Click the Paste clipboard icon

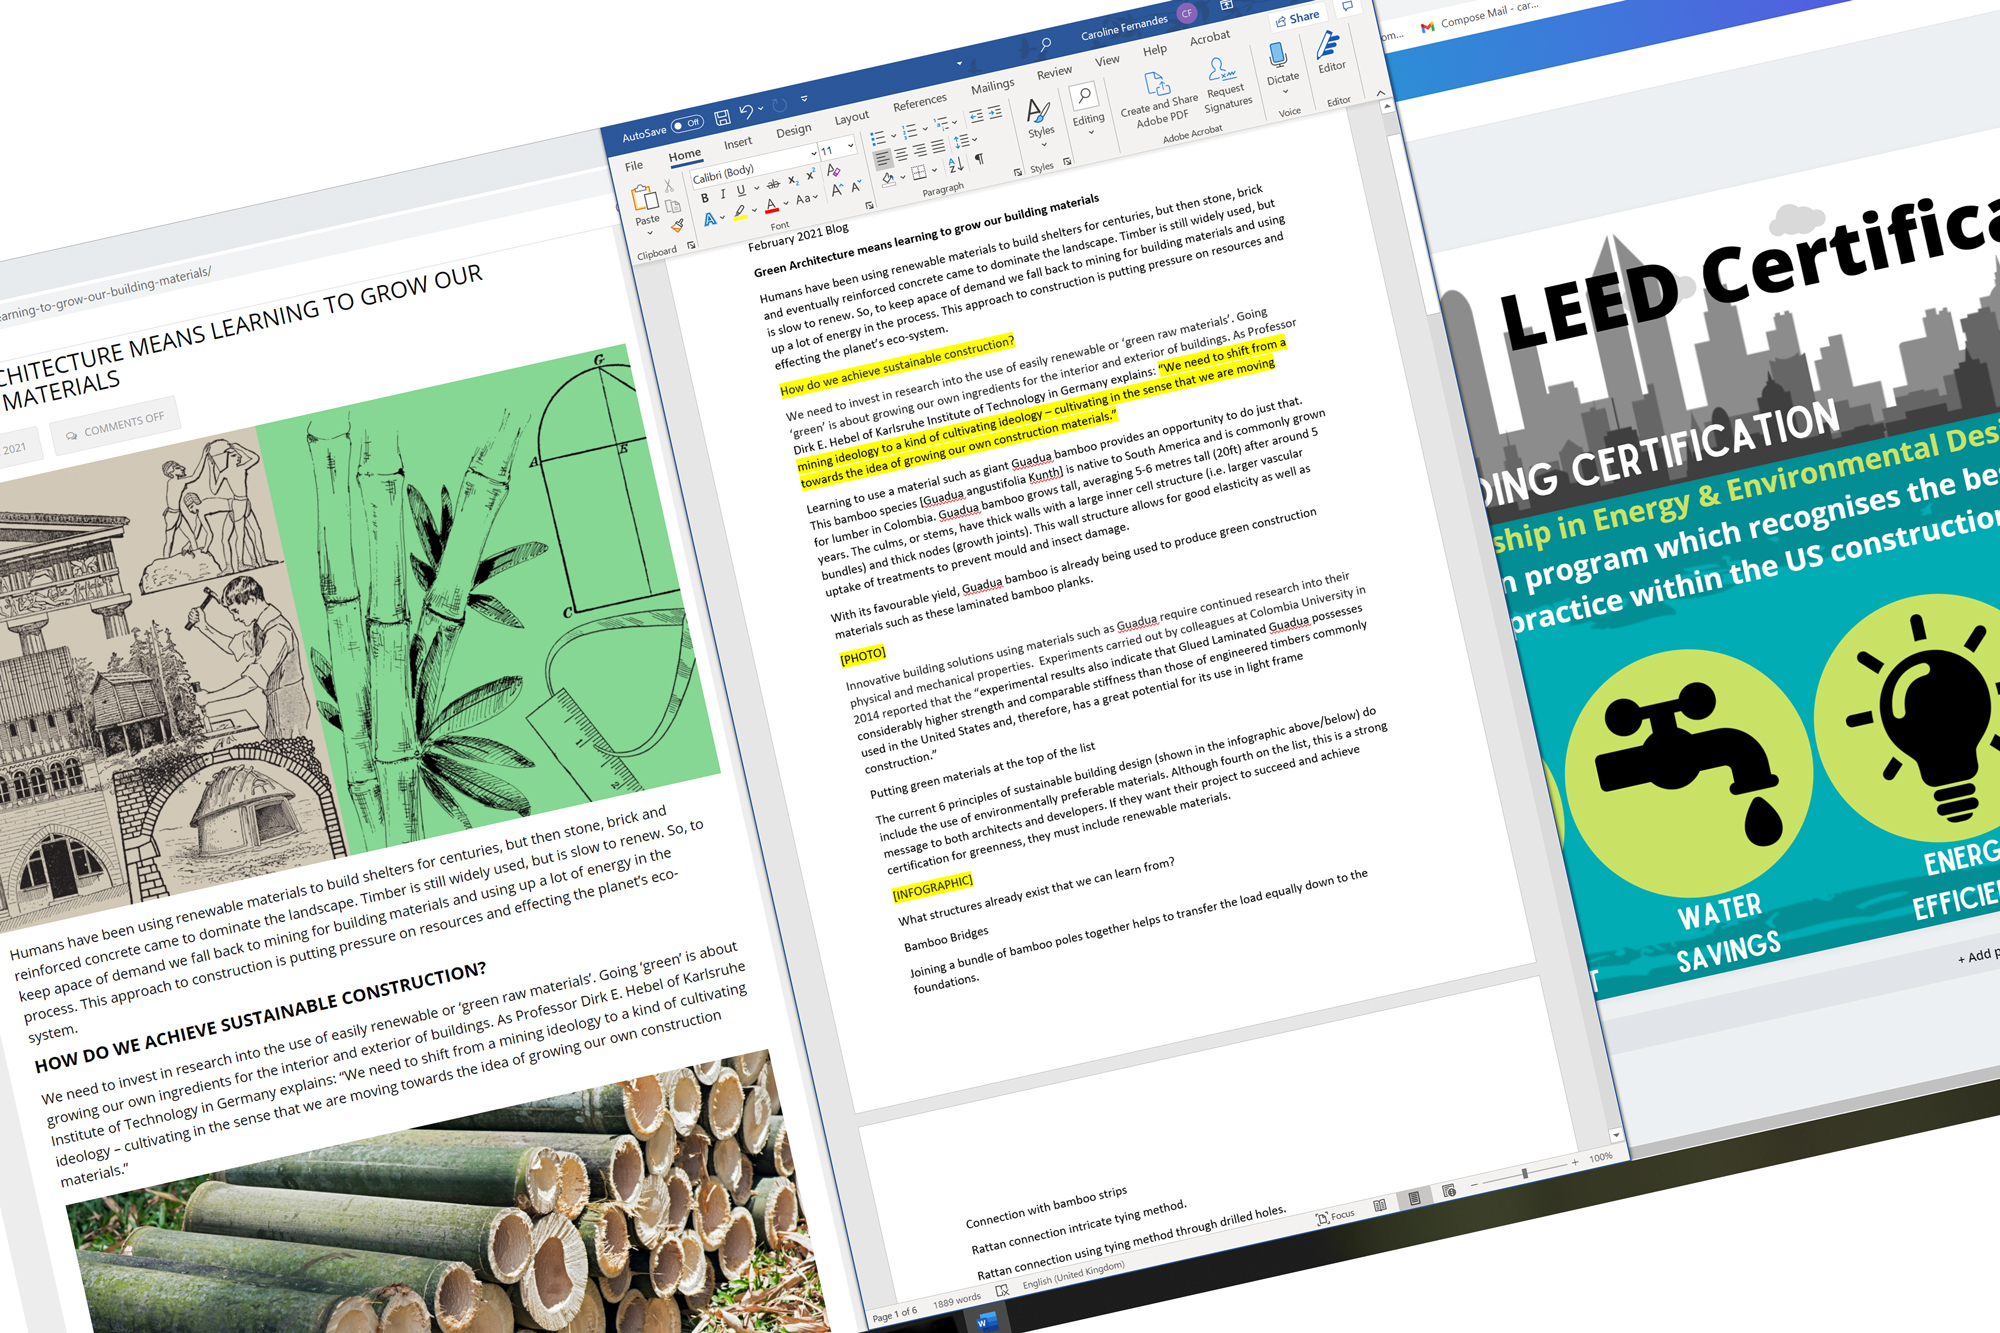pyautogui.click(x=645, y=198)
